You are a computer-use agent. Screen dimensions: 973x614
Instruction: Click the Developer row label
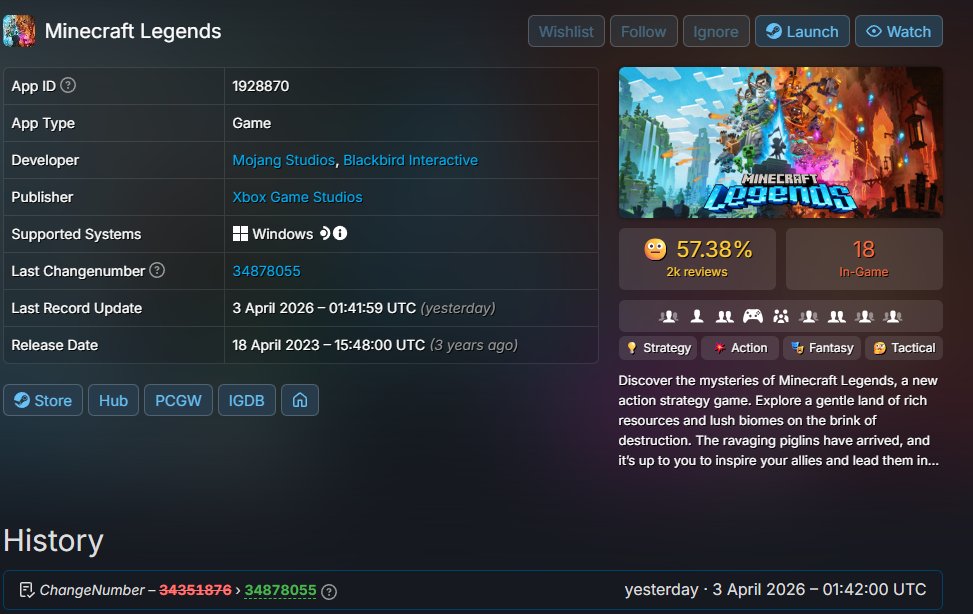(x=45, y=160)
